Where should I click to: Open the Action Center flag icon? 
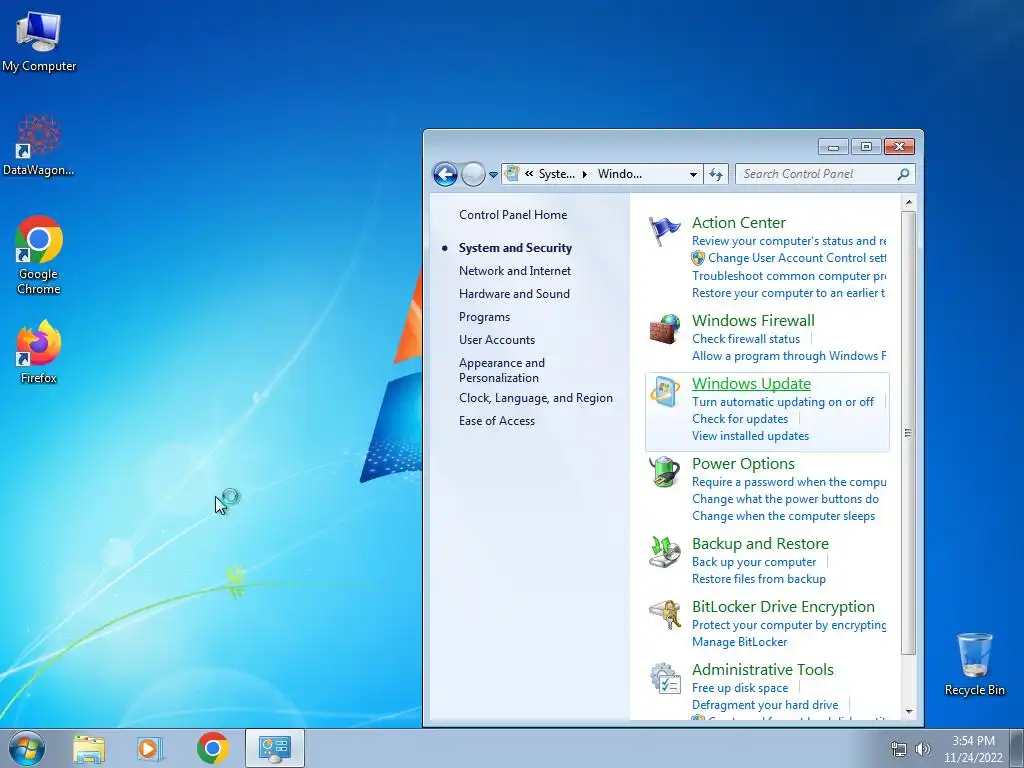pos(664,231)
